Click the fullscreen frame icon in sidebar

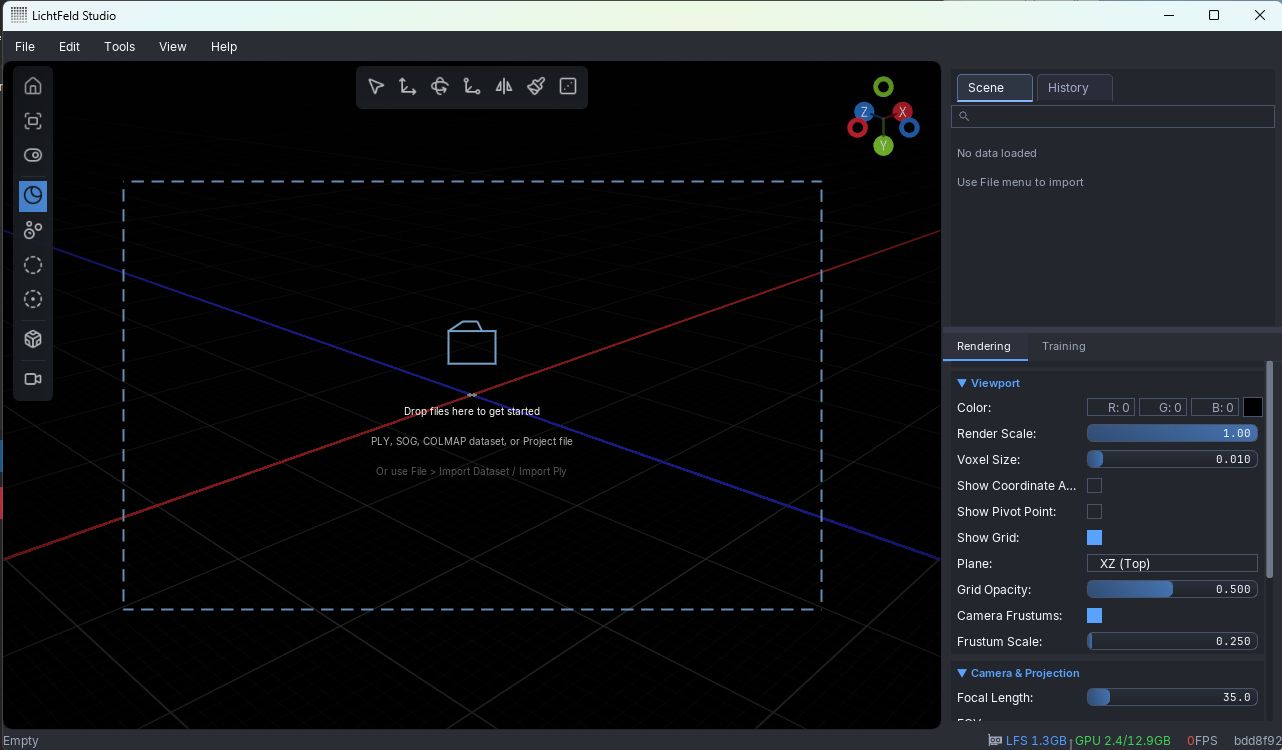point(33,121)
